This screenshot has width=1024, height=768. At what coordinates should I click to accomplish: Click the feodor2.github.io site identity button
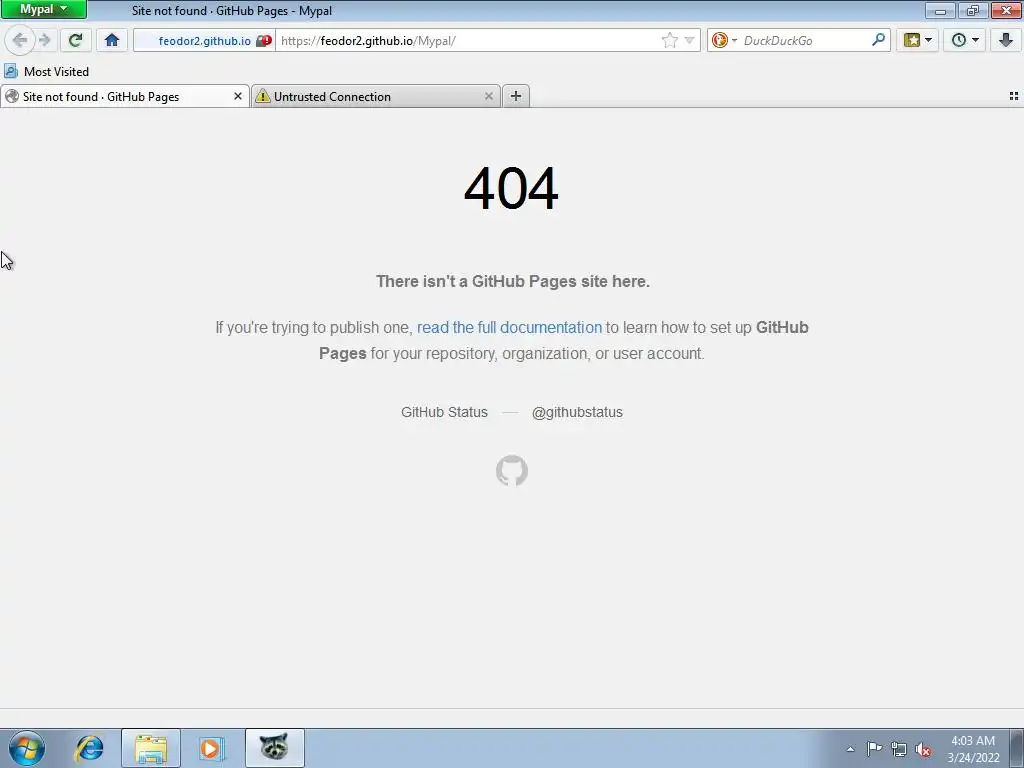click(x=204, y=40)
